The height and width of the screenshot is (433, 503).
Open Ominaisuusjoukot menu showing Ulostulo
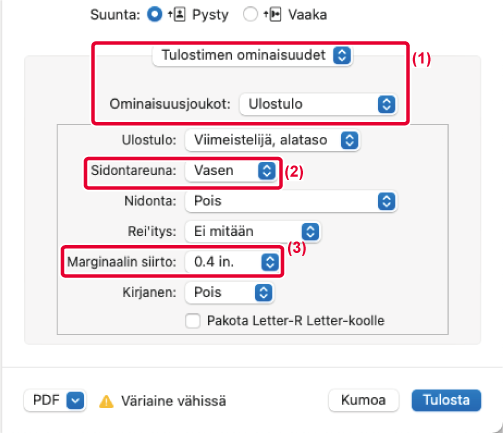(318, 104)
